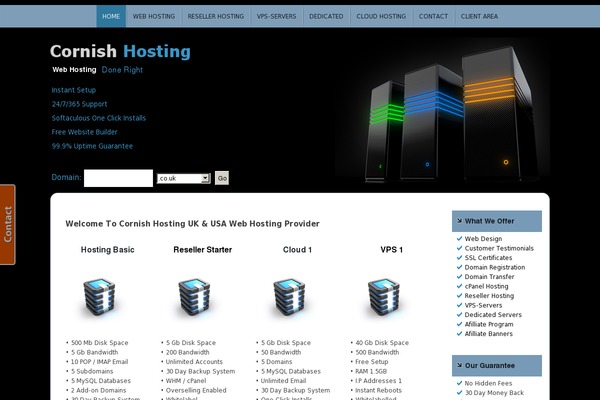Image resolution: width=600 pixels, height=400 pixels.
Task: Click the Instant Reboots list item
Action: [x=378, y=390]
